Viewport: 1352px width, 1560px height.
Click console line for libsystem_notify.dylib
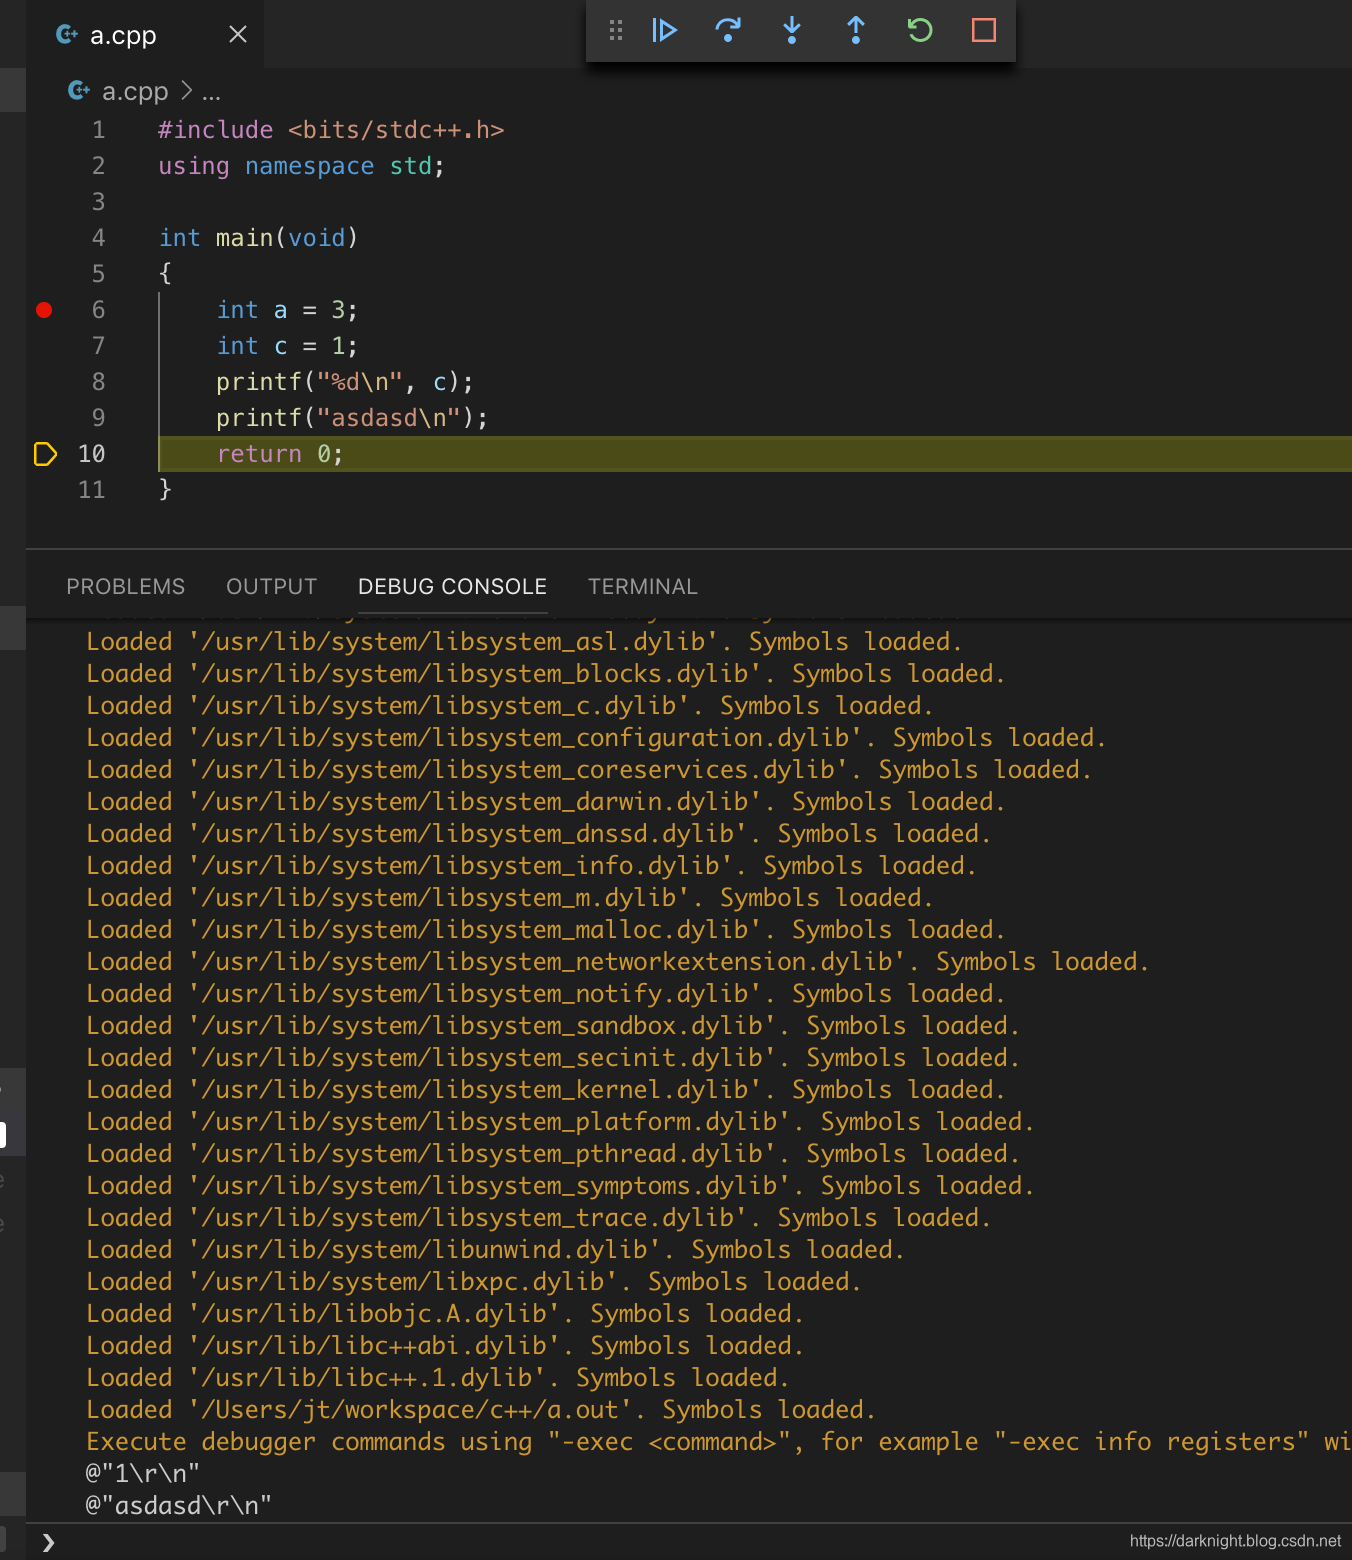click(x=546, y=994)
